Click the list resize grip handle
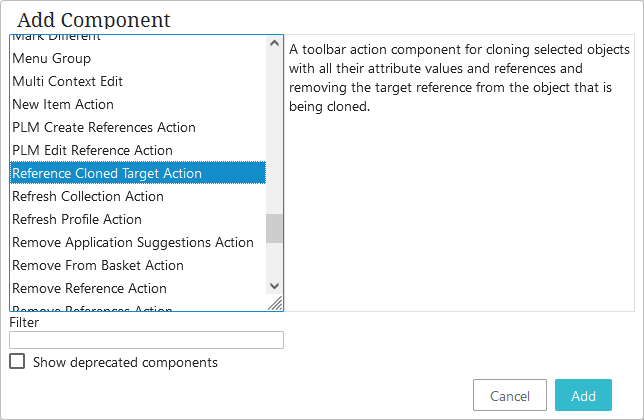Screen dimensions: 644x420 tap(276, 303)
